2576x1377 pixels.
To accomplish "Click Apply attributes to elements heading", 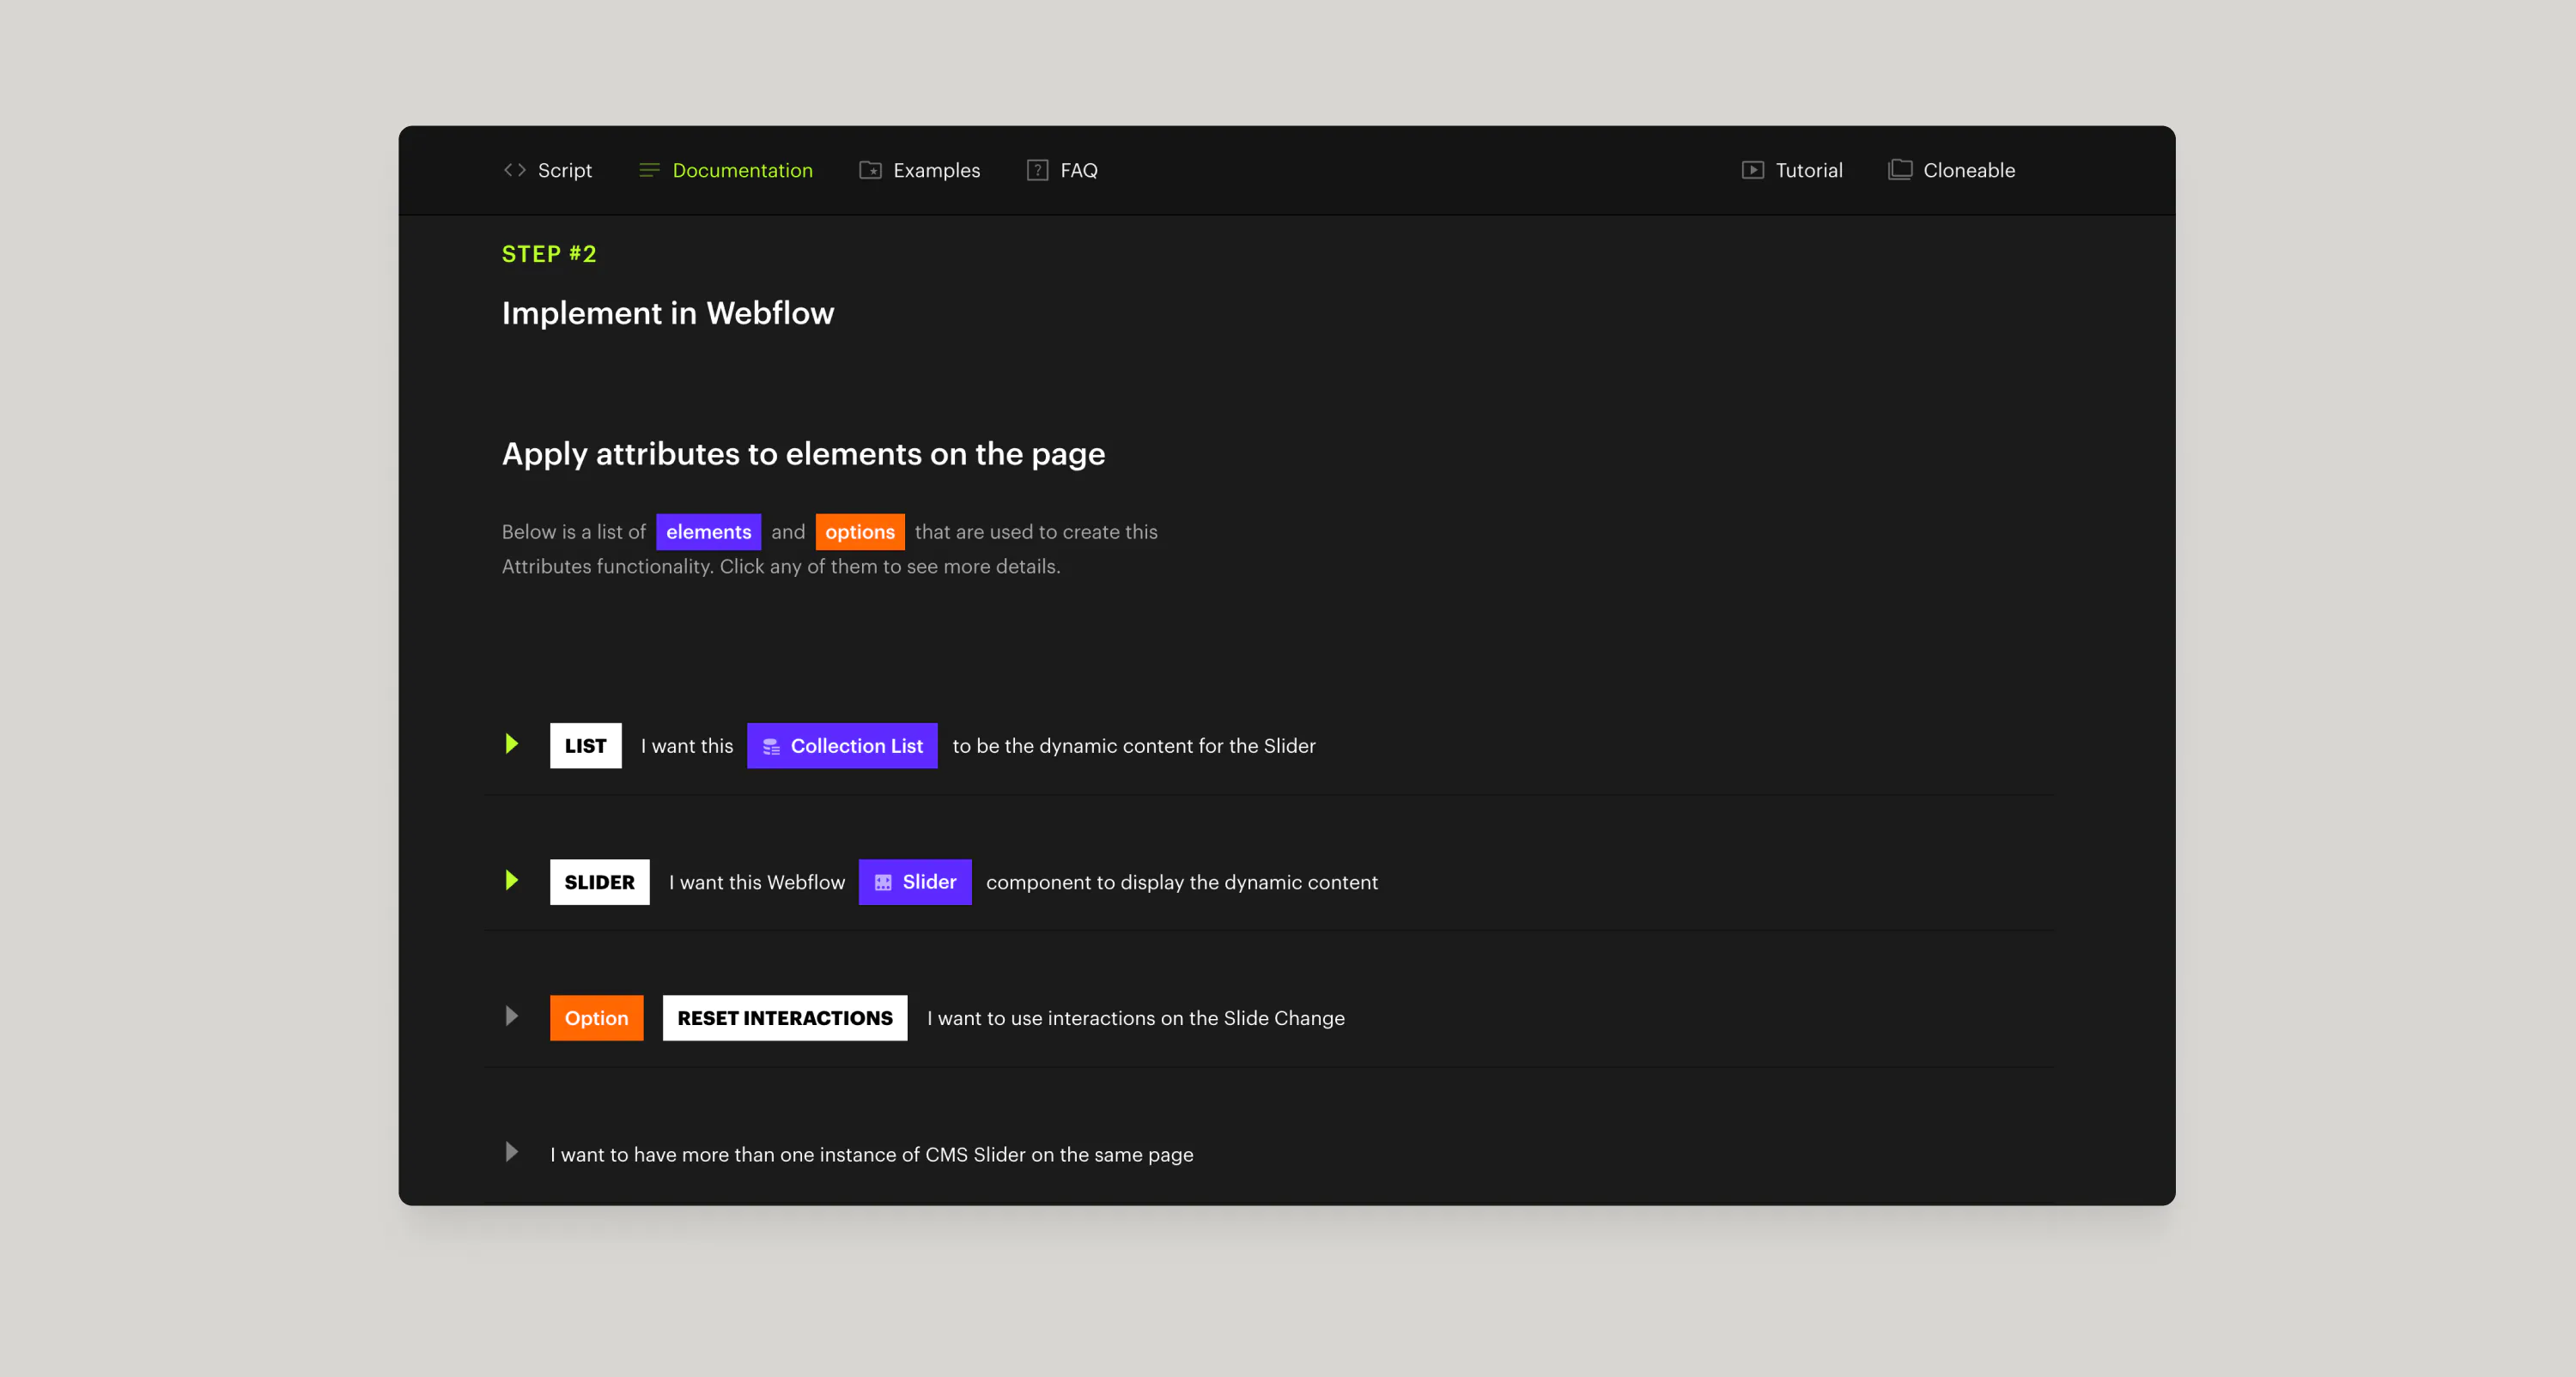I will click(803, 454).
